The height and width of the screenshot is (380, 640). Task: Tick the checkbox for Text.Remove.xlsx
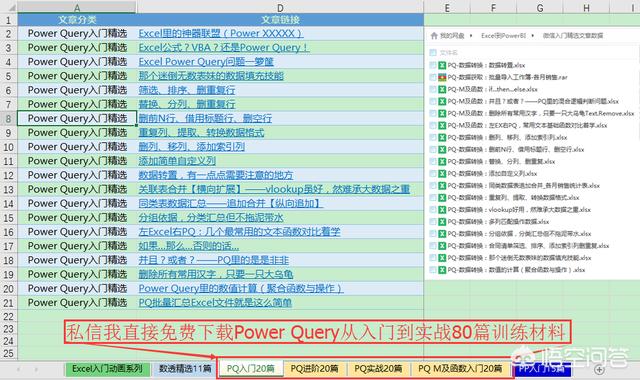[x=433, y=113]
